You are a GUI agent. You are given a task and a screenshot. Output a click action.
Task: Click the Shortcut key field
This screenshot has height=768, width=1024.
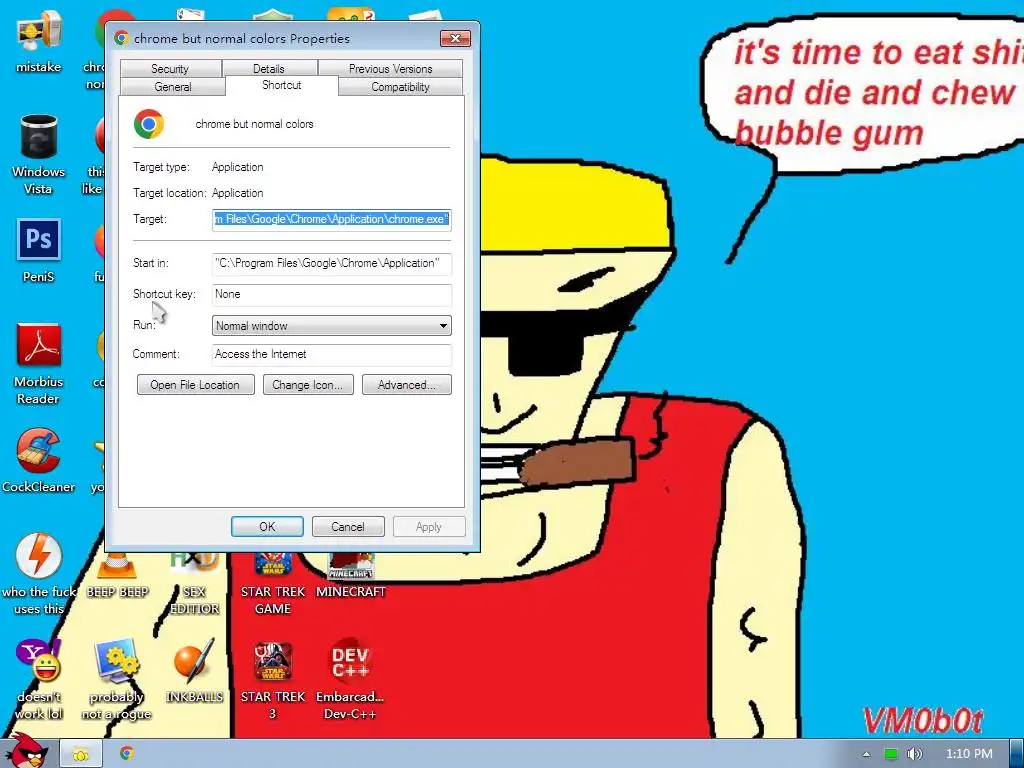(x=332, y=295)
